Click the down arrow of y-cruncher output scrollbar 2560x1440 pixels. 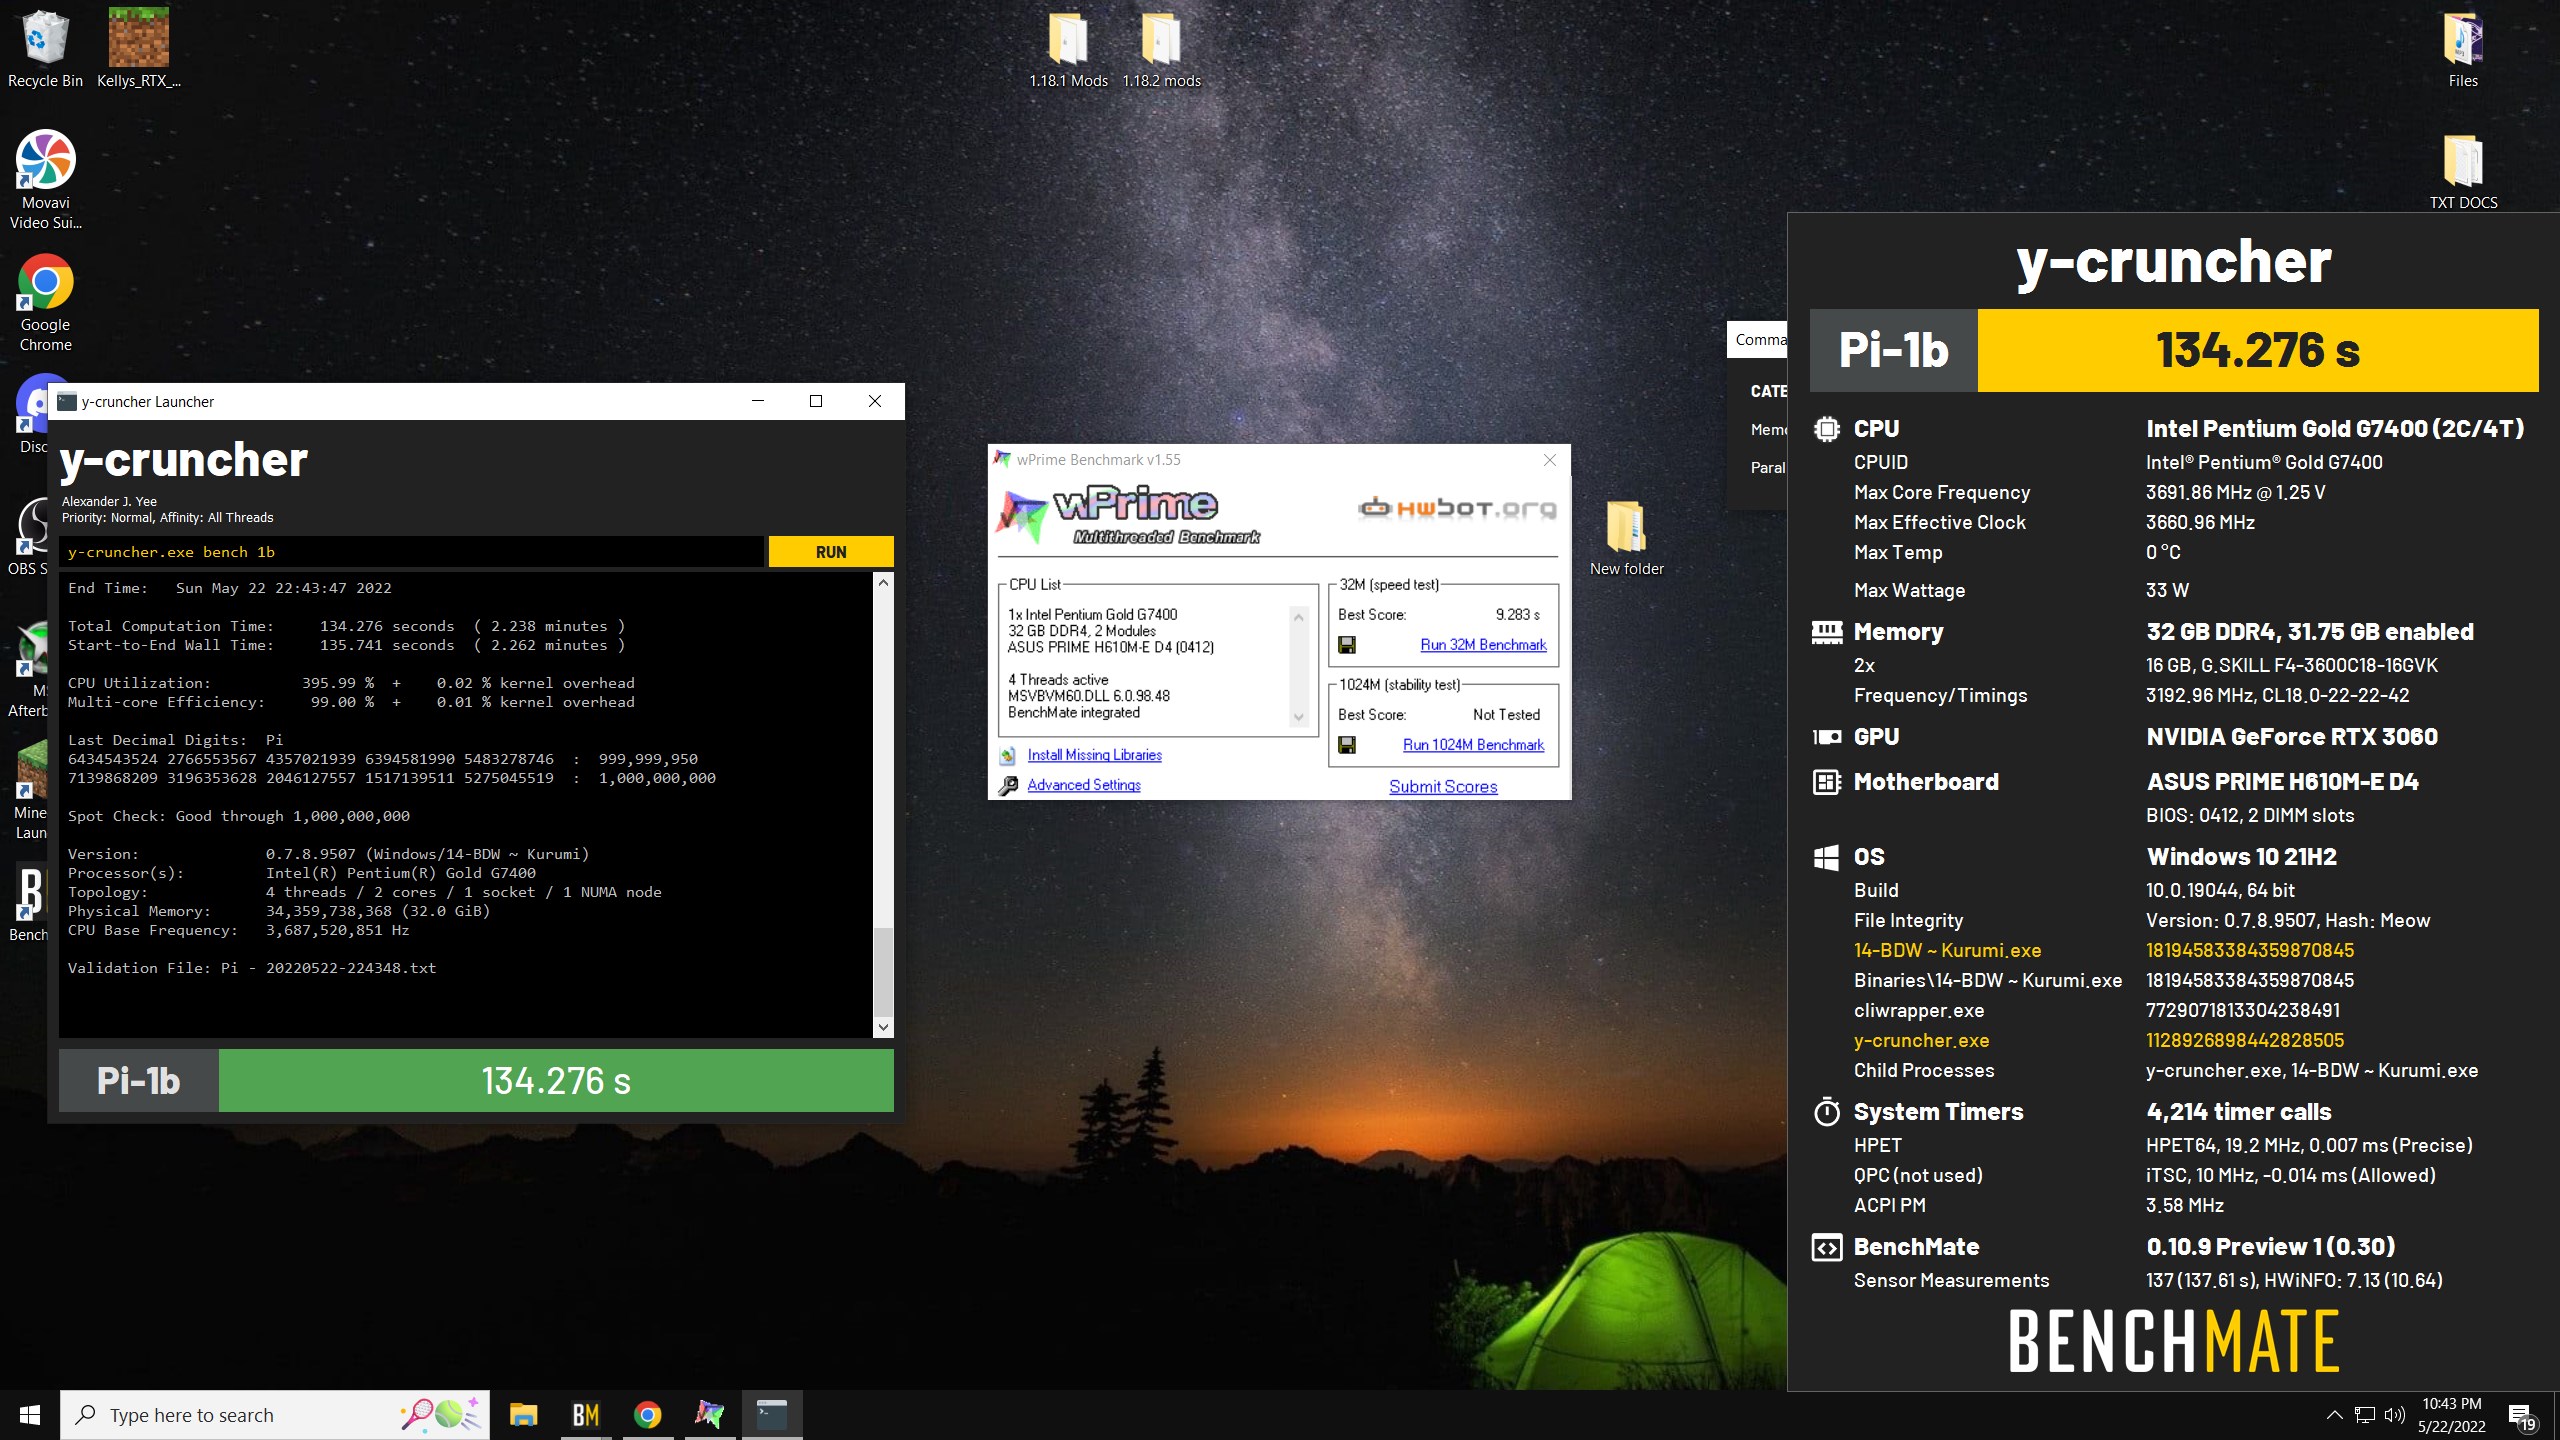883,1027
